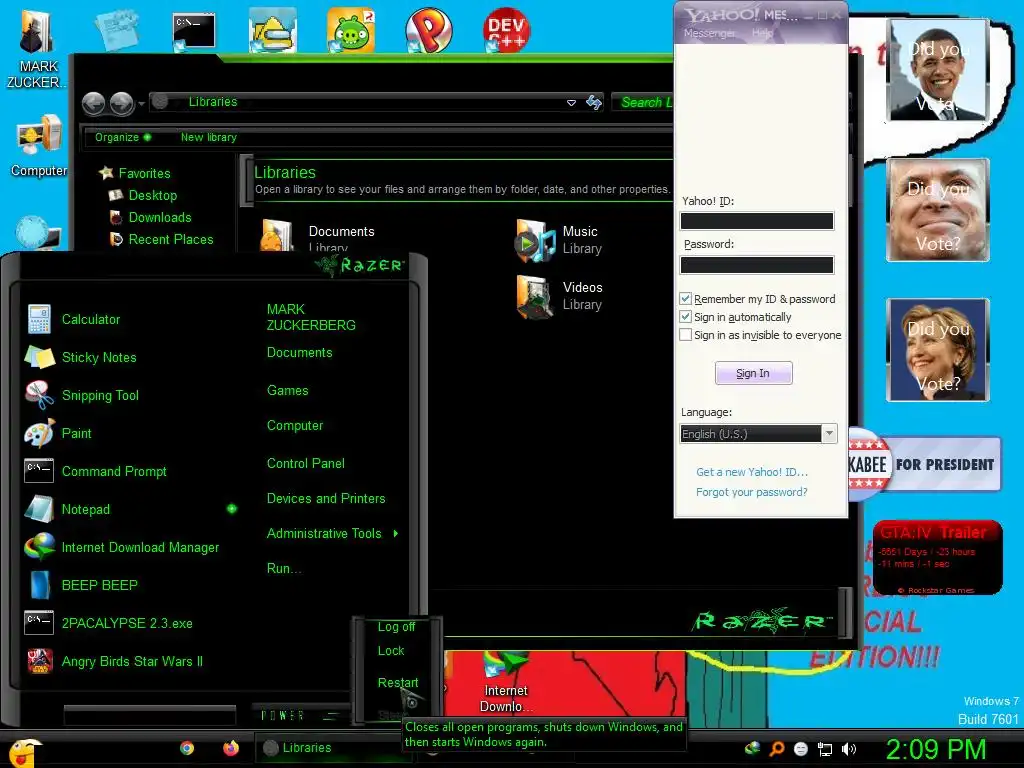1024x768 pixels.
Task: Open MARK ZUCKERBERG user folder link
Action: pyautogui.click(x=311, y=317)
